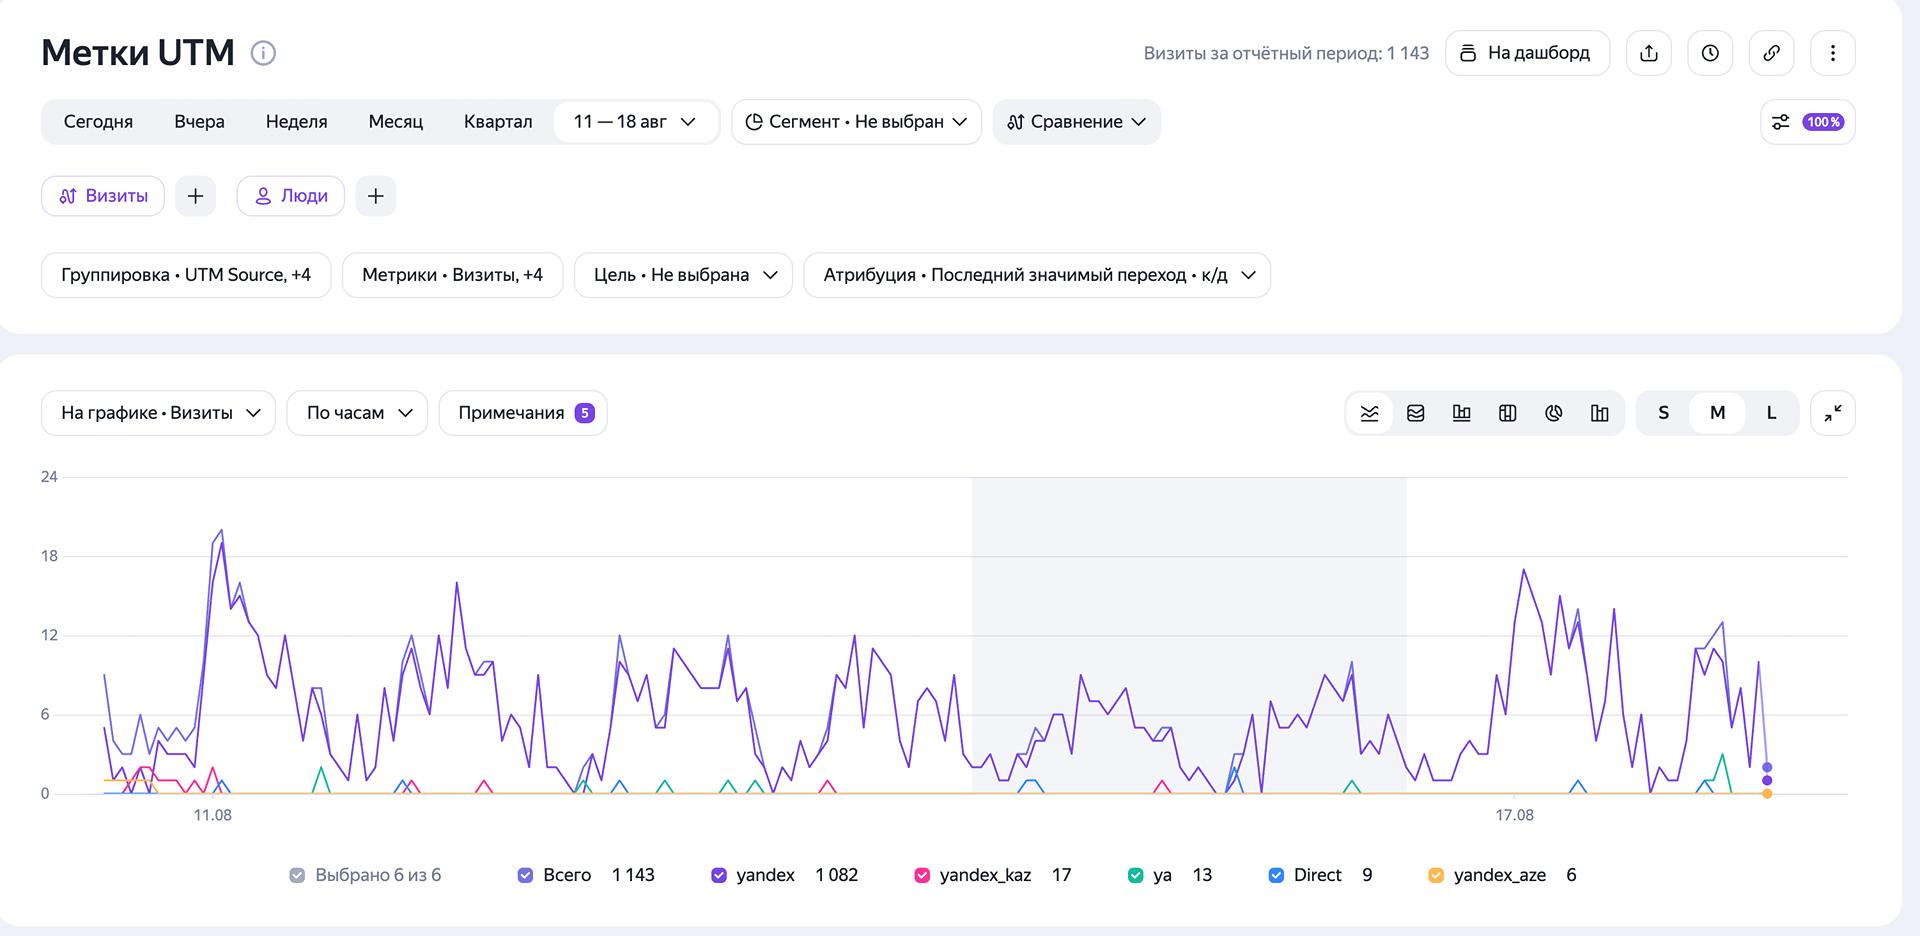The image size is (1920, 936).
Task: Collapse the chart with the shrink icon
Action: 1832,413
